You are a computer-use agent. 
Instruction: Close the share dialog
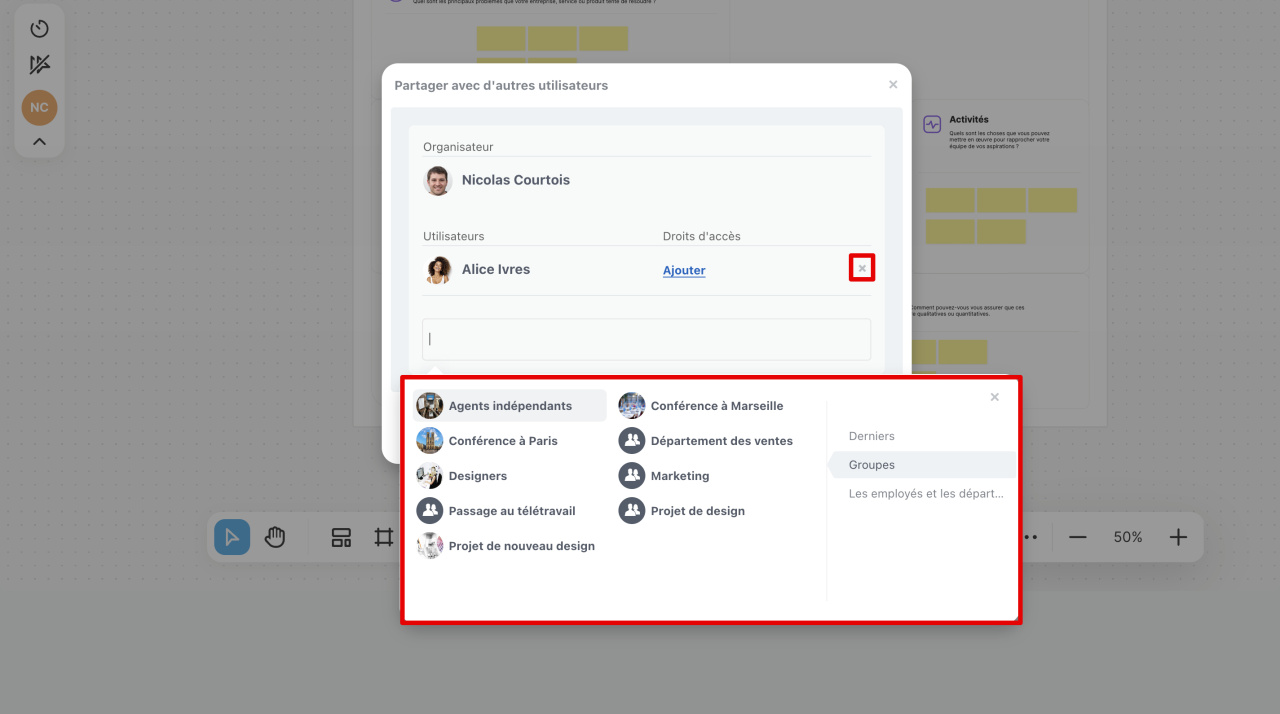click(893, 85)
